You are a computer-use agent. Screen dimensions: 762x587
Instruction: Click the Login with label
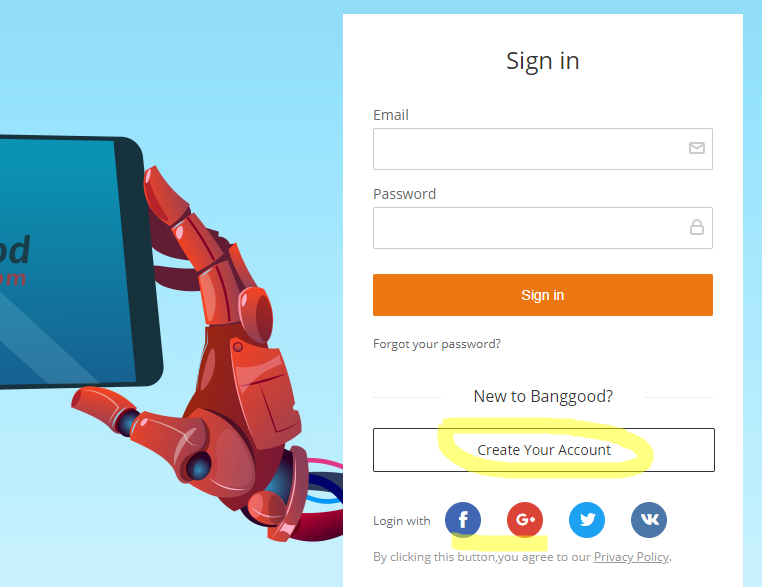[401, 521]
